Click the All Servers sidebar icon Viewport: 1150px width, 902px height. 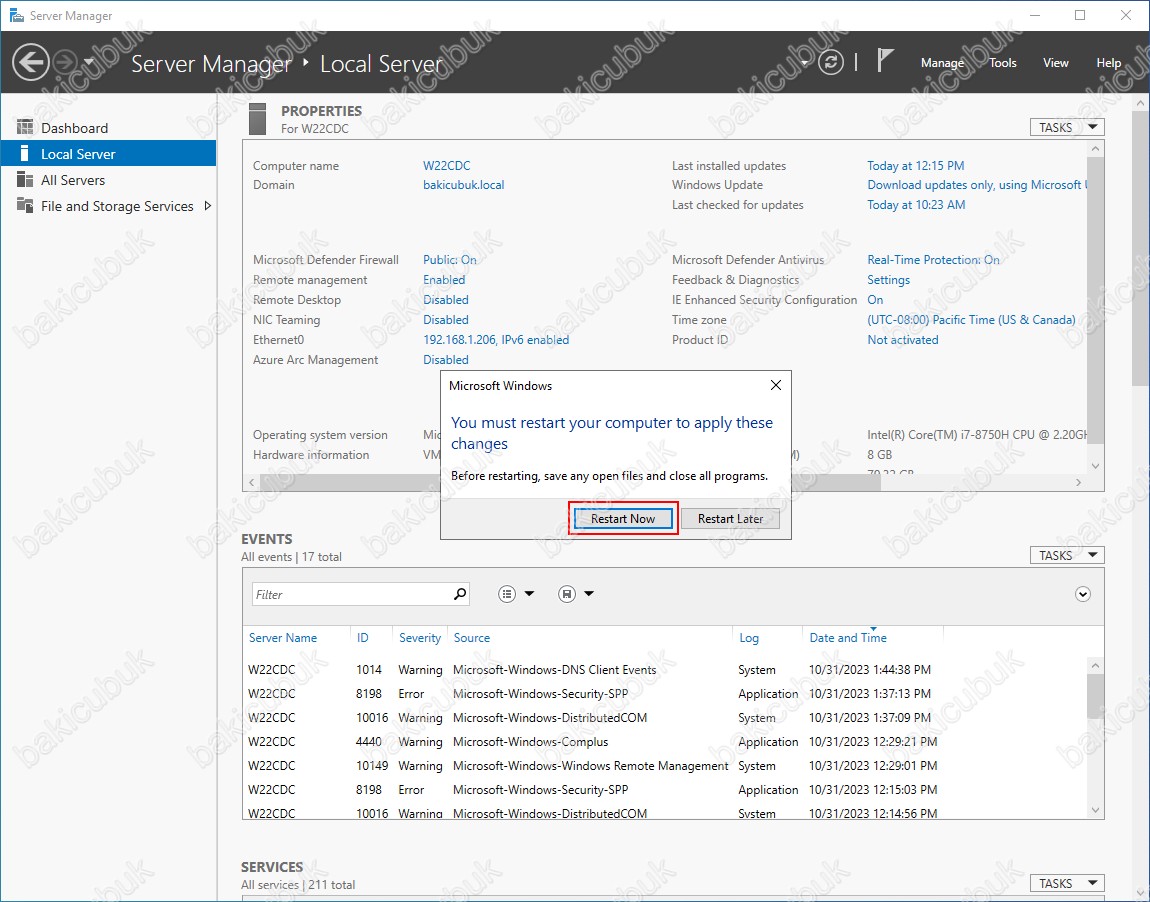point(25,180)
